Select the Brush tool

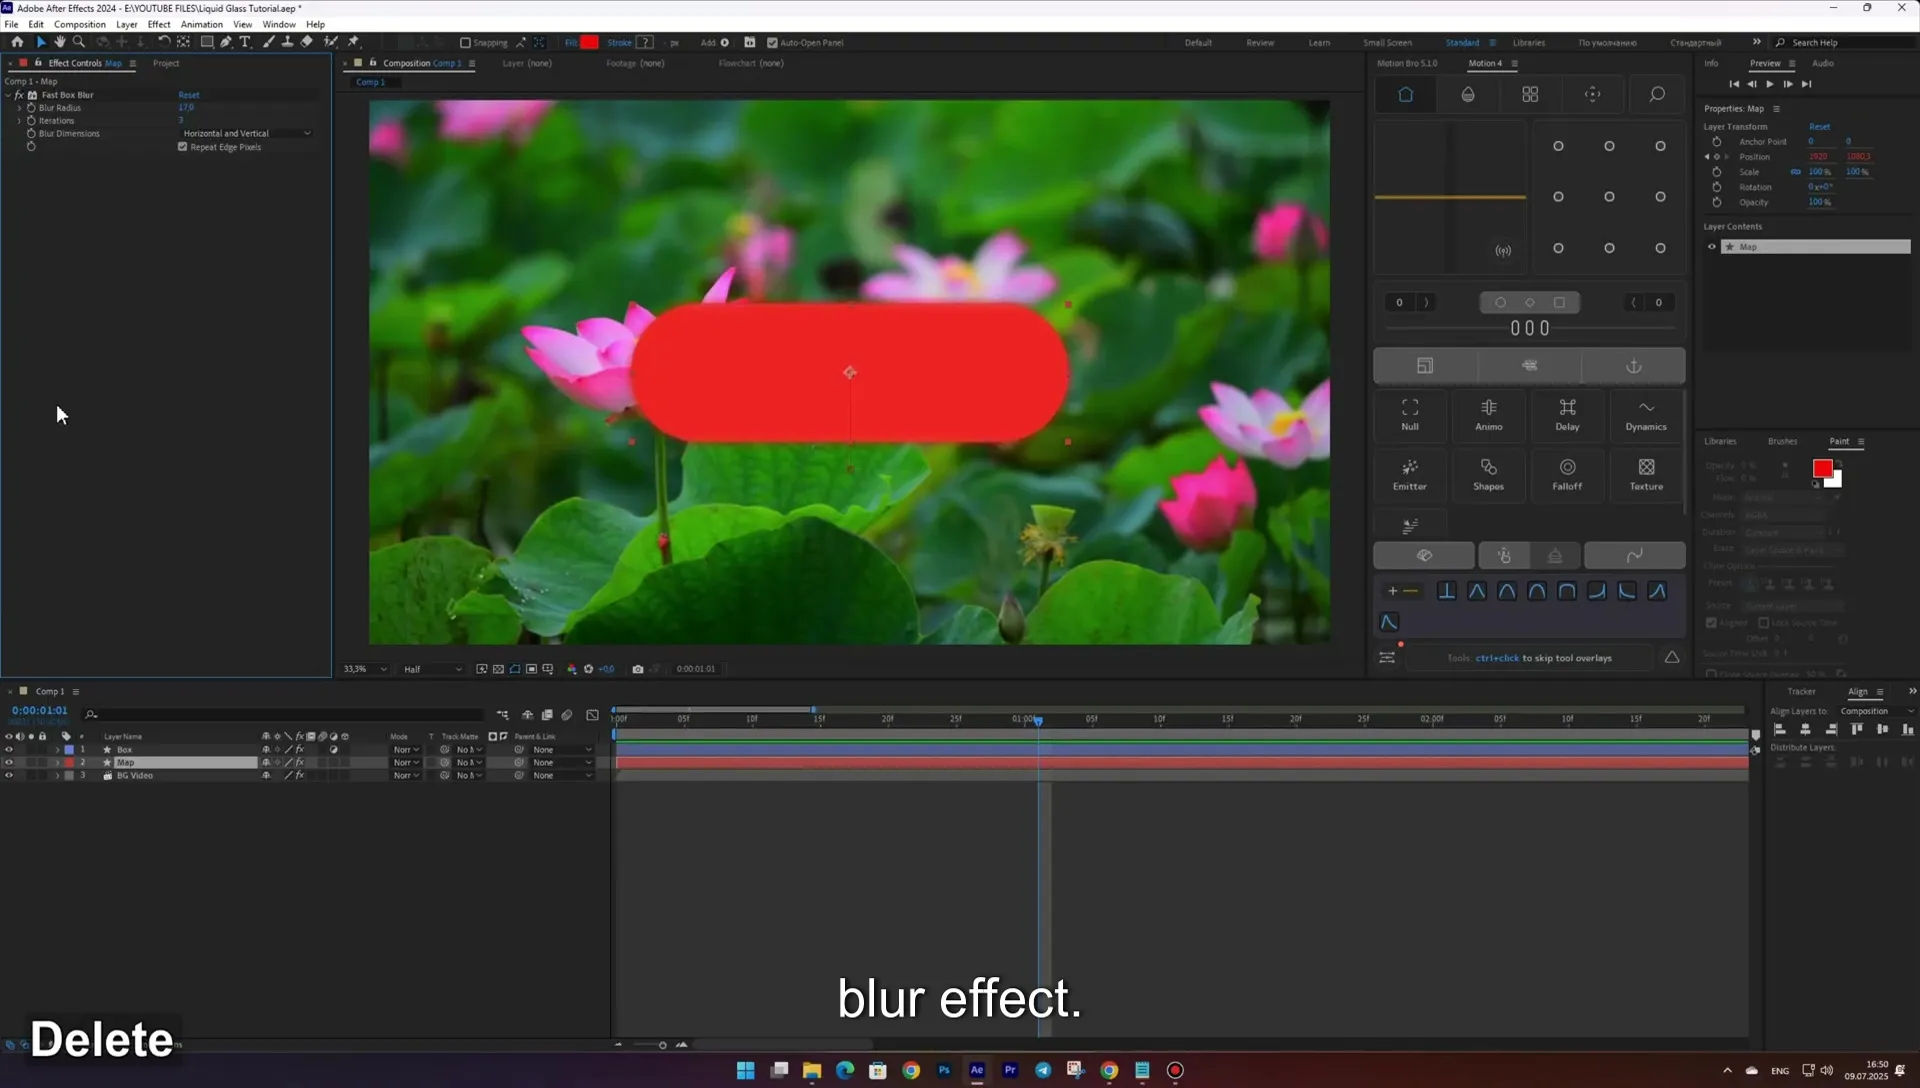pos(269,42)
